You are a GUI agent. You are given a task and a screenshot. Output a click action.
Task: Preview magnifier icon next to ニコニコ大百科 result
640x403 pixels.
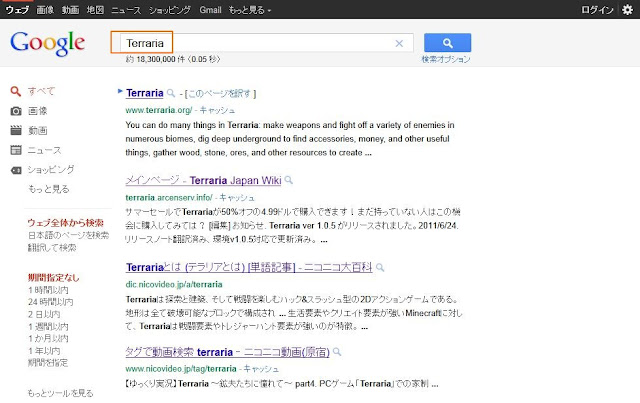point(380,267)
